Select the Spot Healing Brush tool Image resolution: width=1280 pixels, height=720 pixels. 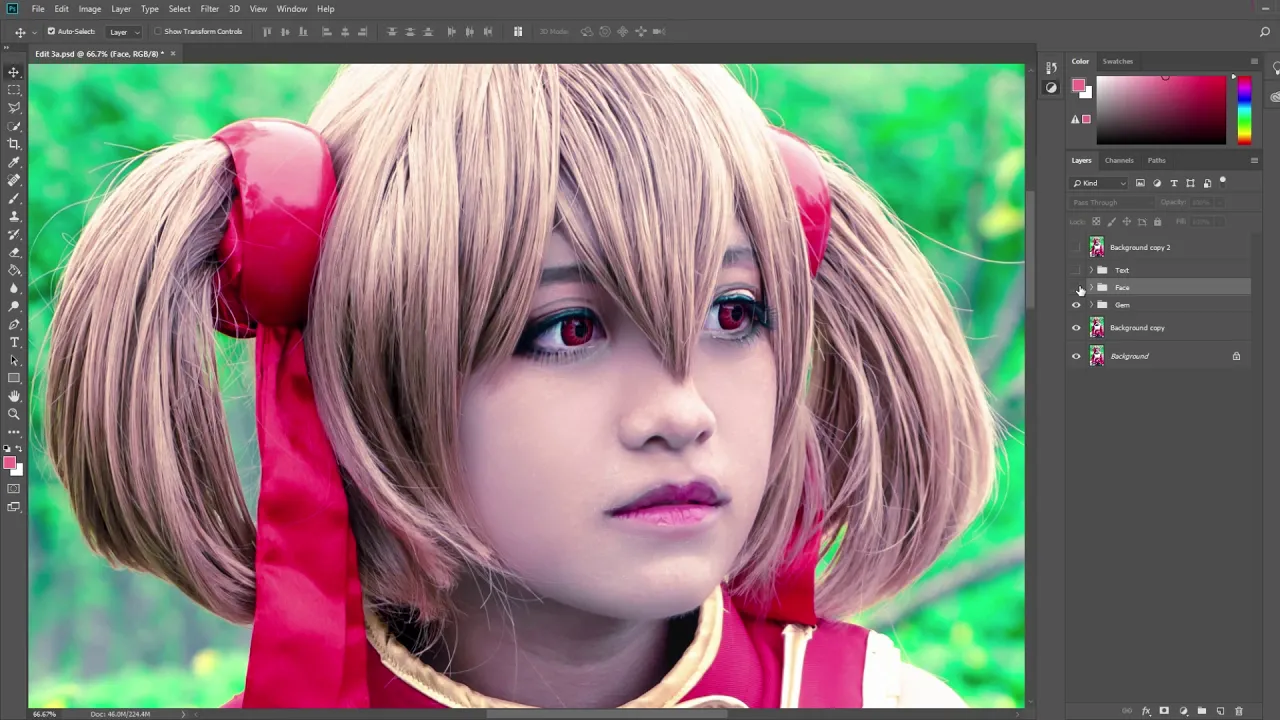[x=14, y=180]
